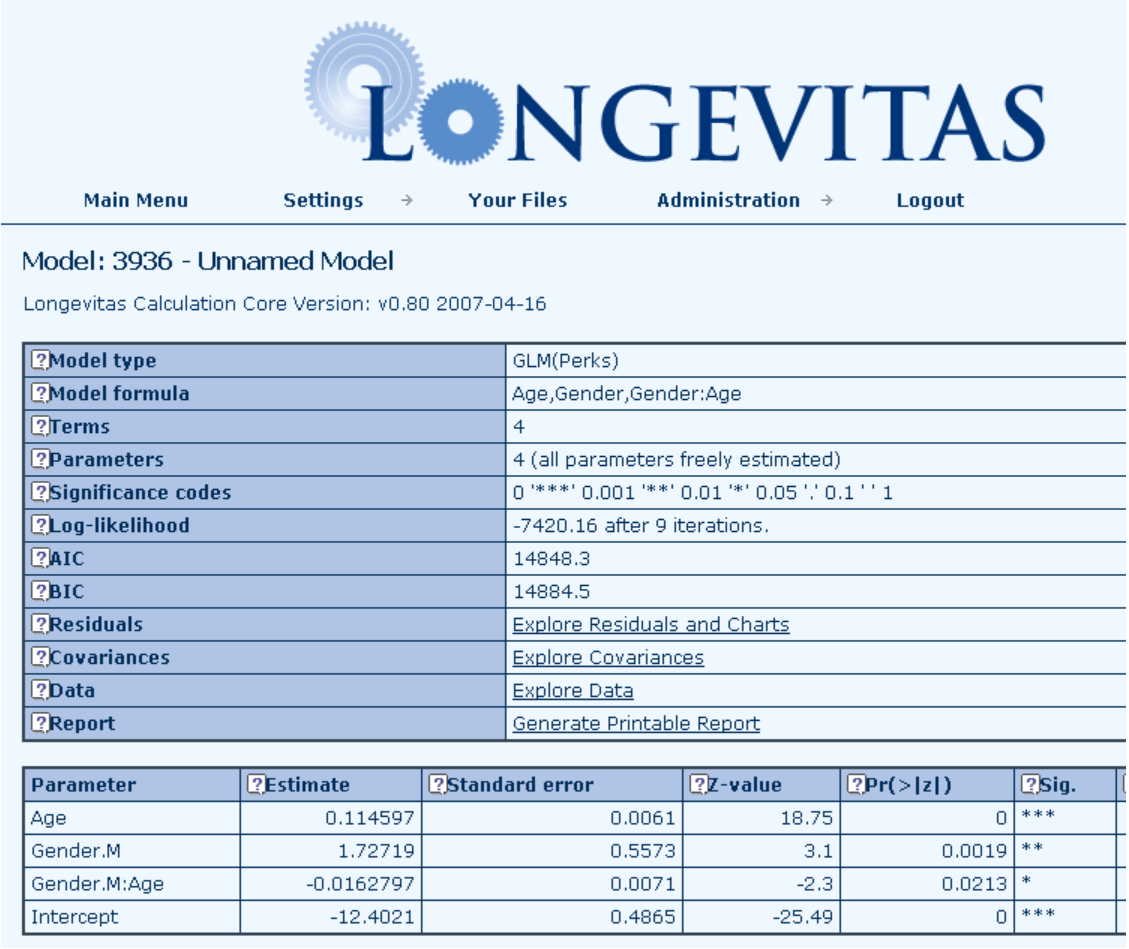Click the Age parameter row label

[49, 818]
